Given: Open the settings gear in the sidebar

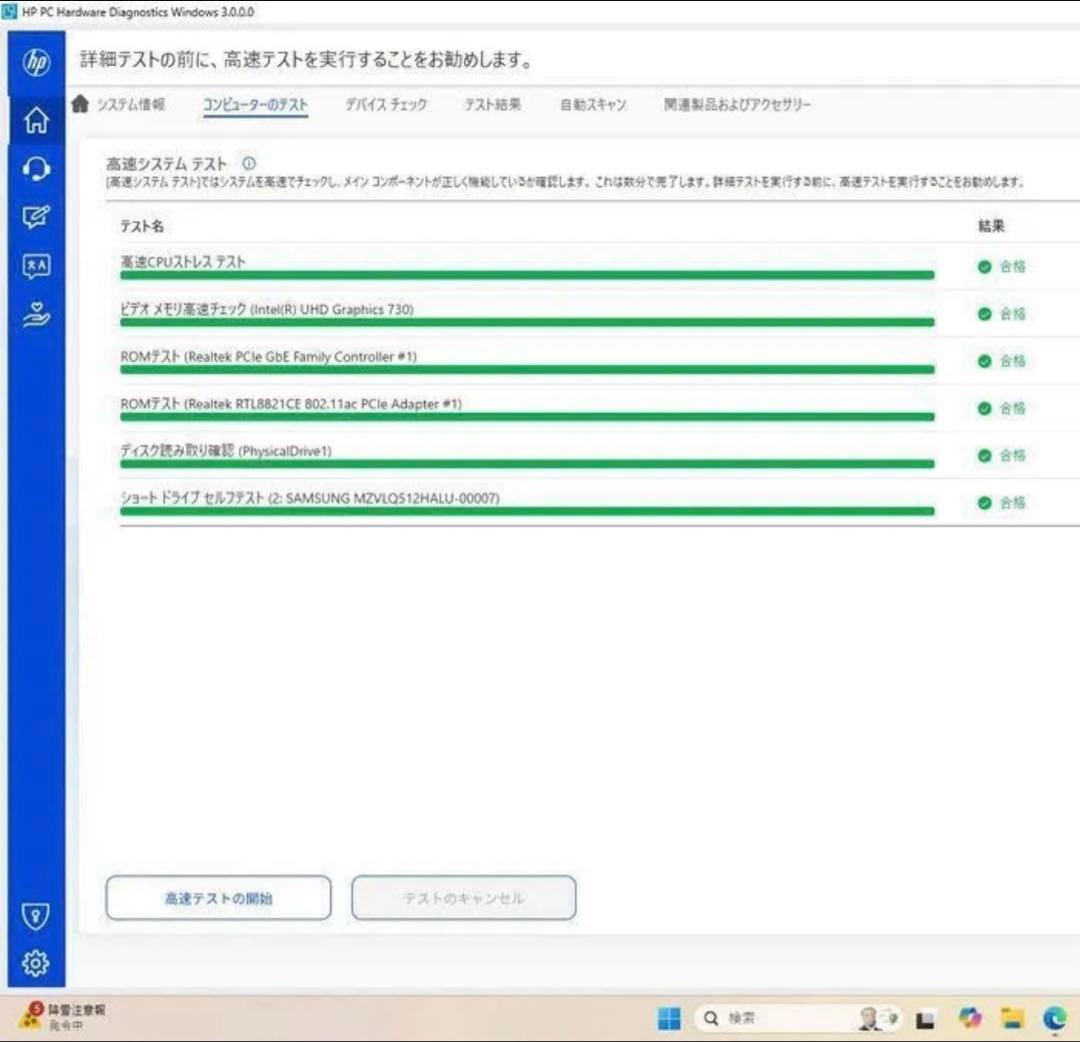Looking at the screenshot, I should point(36,961).
